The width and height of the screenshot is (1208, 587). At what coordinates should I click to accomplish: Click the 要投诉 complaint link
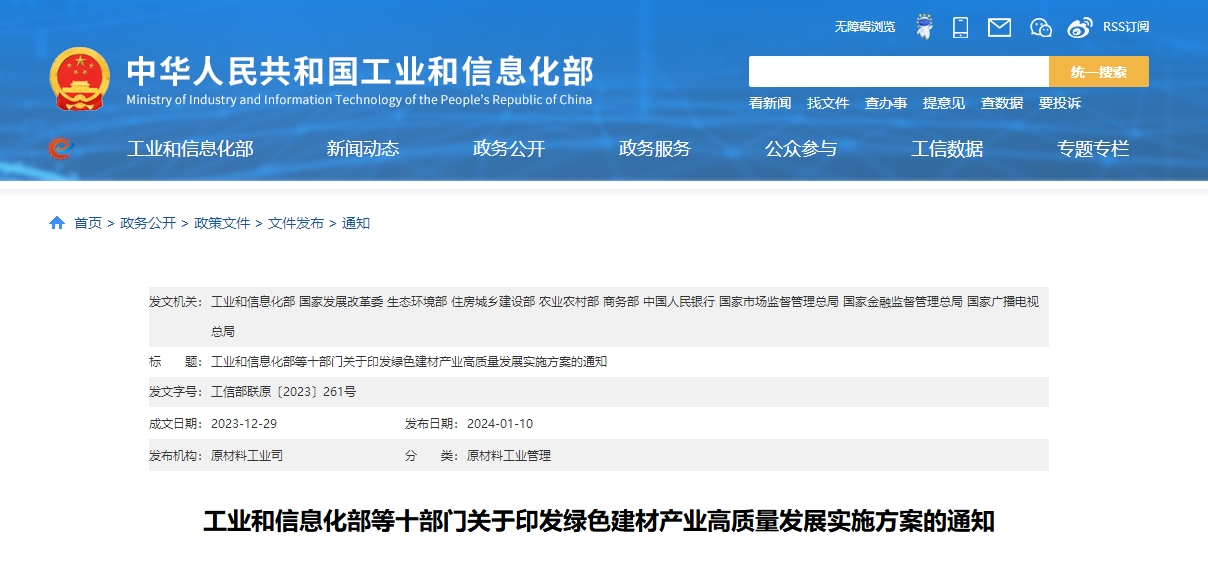pyautogui.click(x=1062, y=103)
